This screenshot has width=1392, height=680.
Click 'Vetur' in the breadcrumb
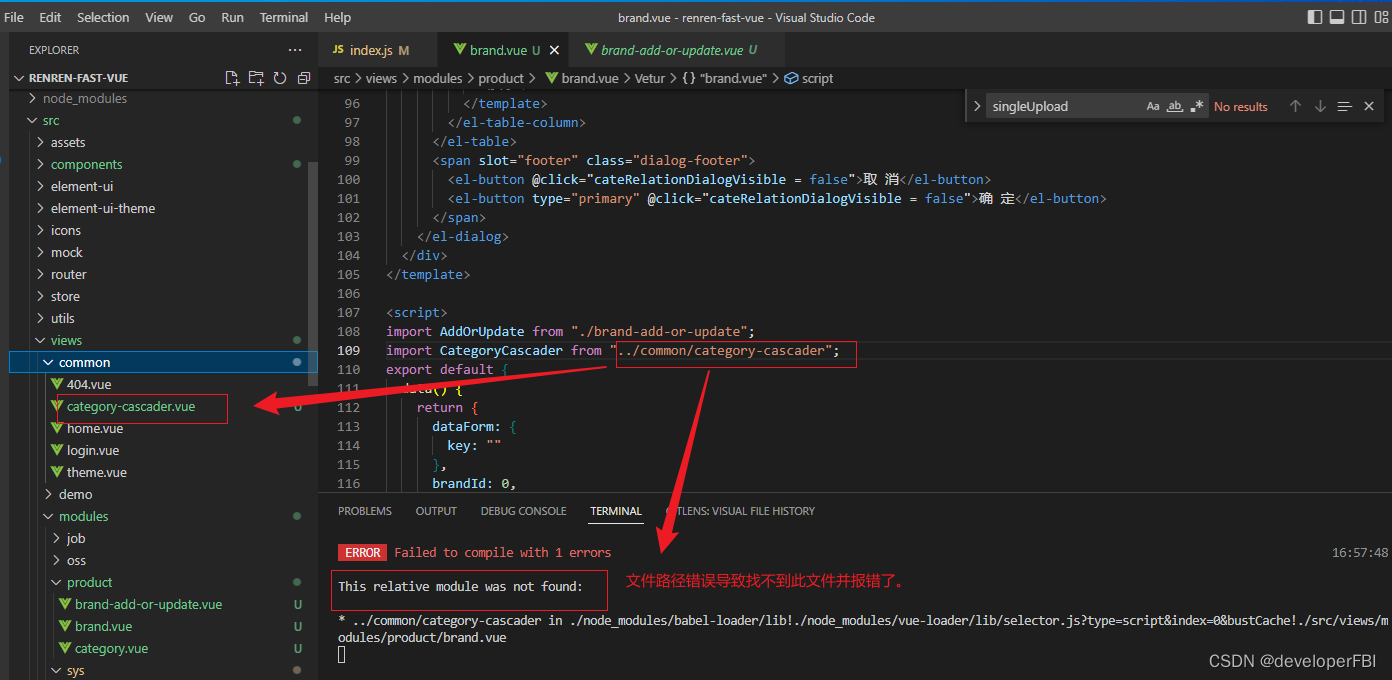pos(649,78)
